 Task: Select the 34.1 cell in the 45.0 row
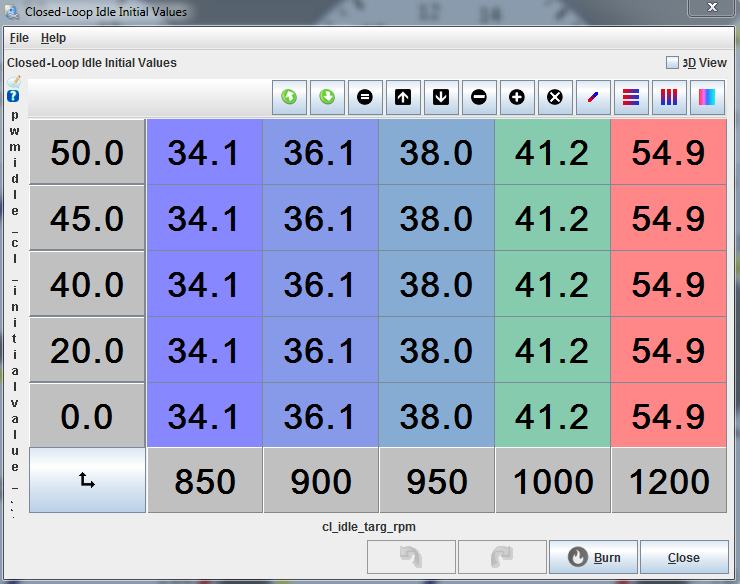point(205,218)
